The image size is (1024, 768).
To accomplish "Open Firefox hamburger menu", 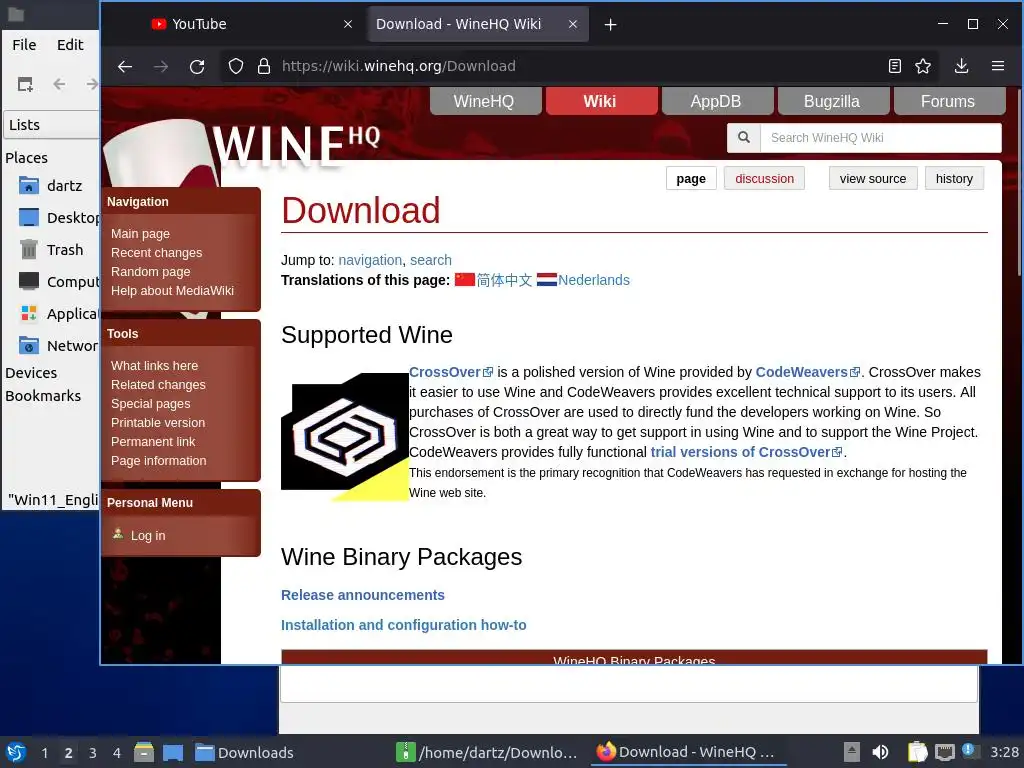I will point(998,66).
